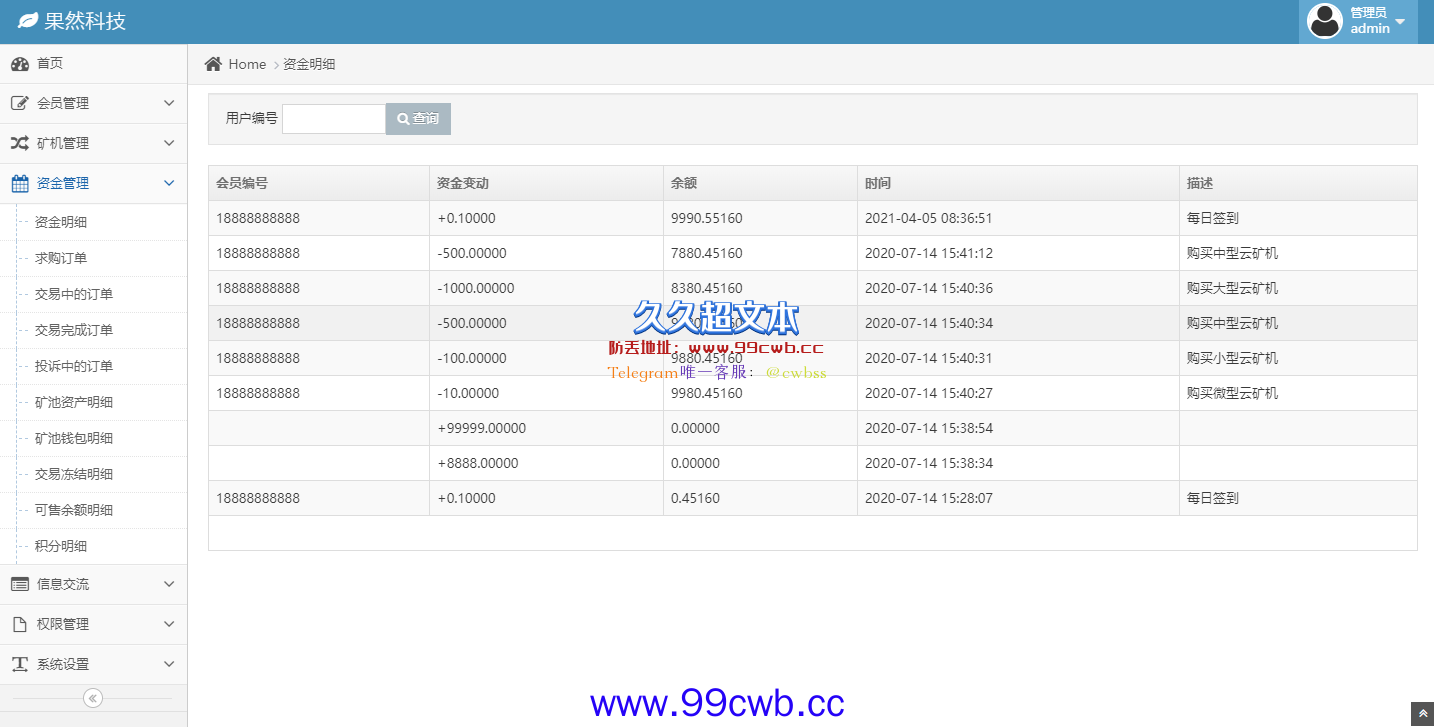This screenshot has height=727, width=1434.
Task: Click balance value 9990.55160
Action: pyautogui.click(x=707, y=218)
